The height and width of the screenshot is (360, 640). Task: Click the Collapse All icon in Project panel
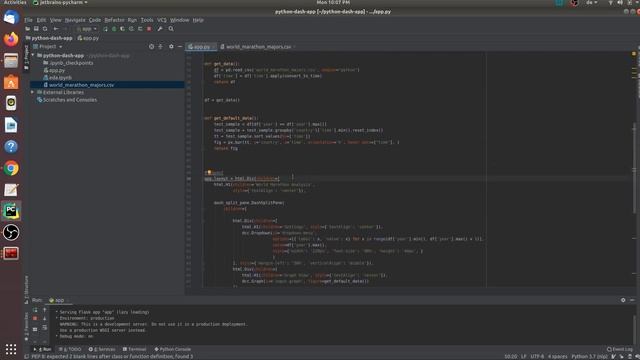coord(160,47)
